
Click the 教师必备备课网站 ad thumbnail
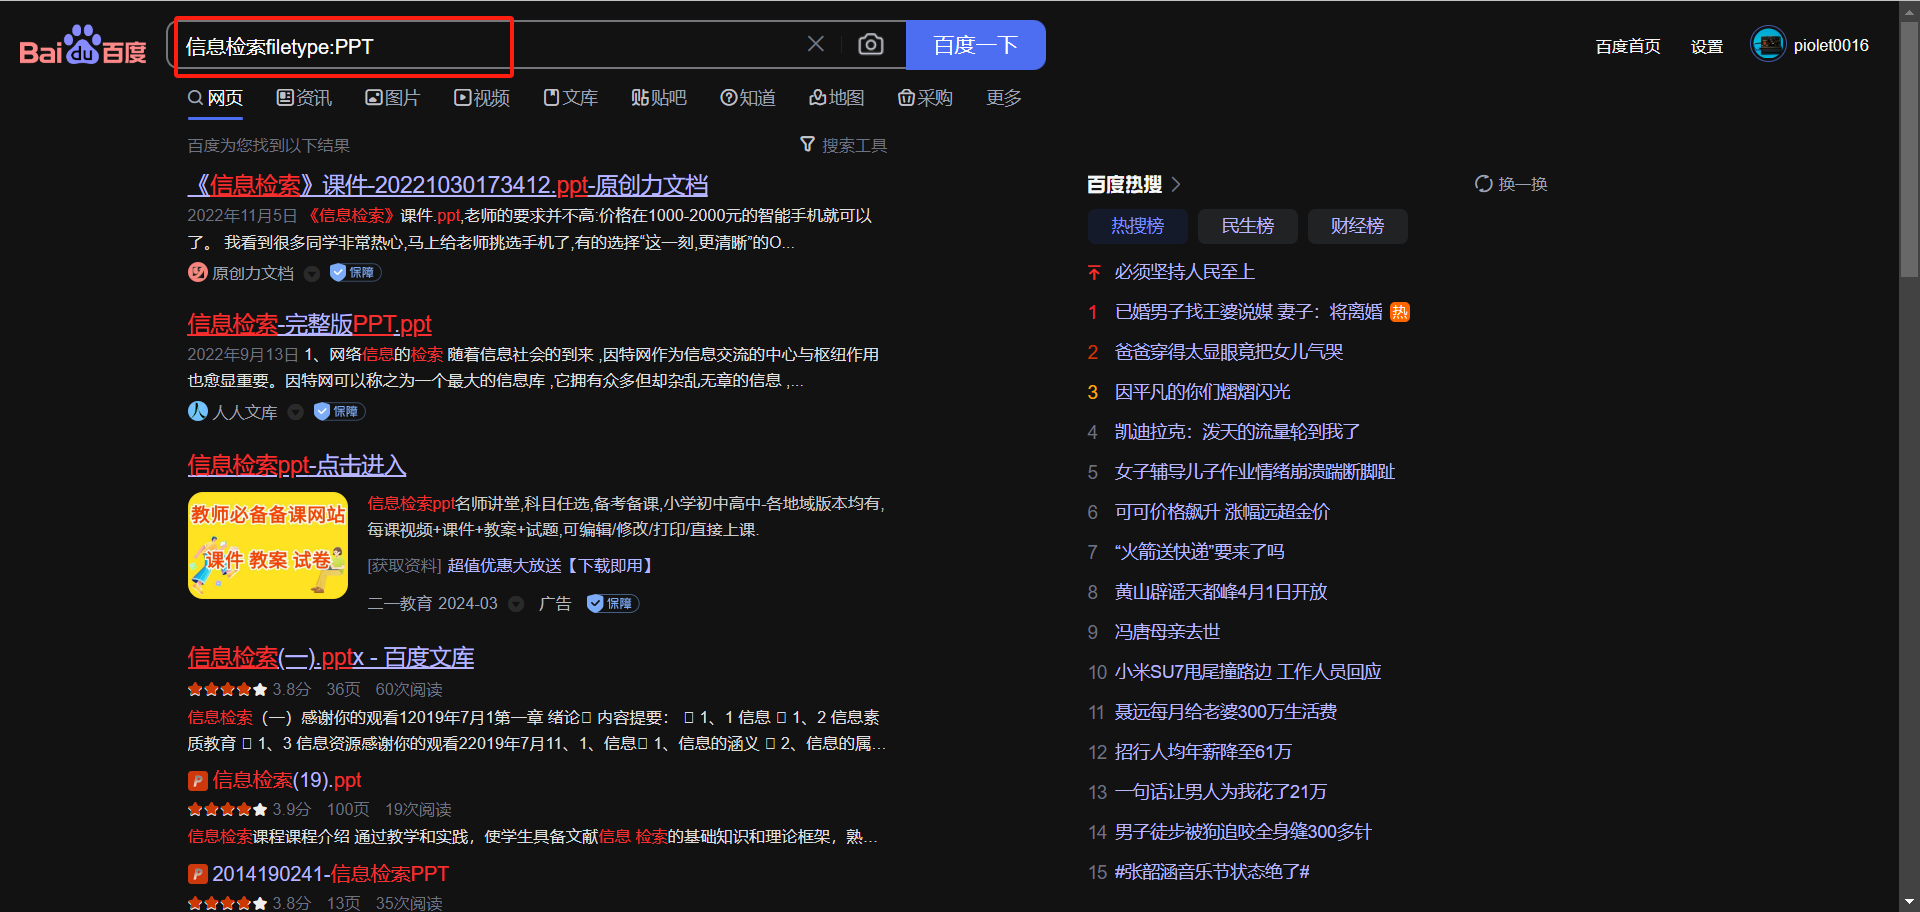[x=267, y=545]
